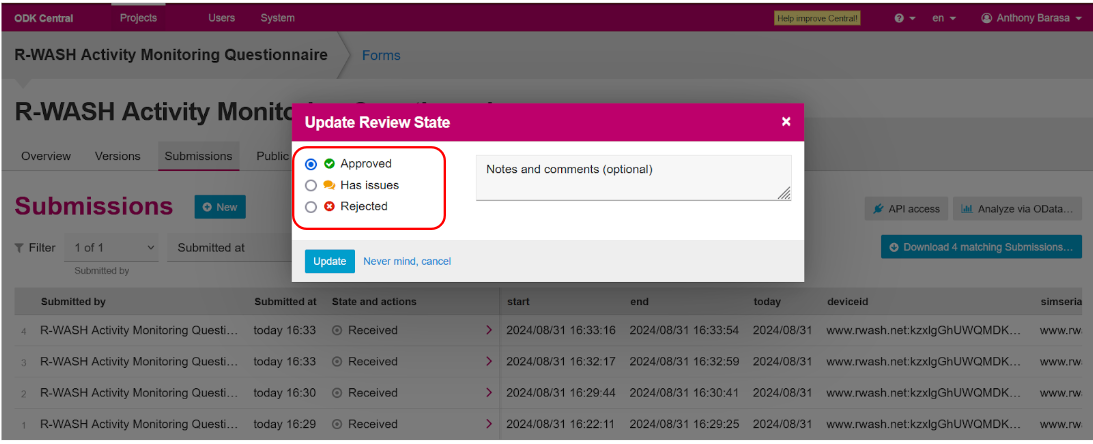Open the Submitted by filter dropdown
This screenshot has height=444, width=1093.
pyautogui.click(x=115, y=248)
